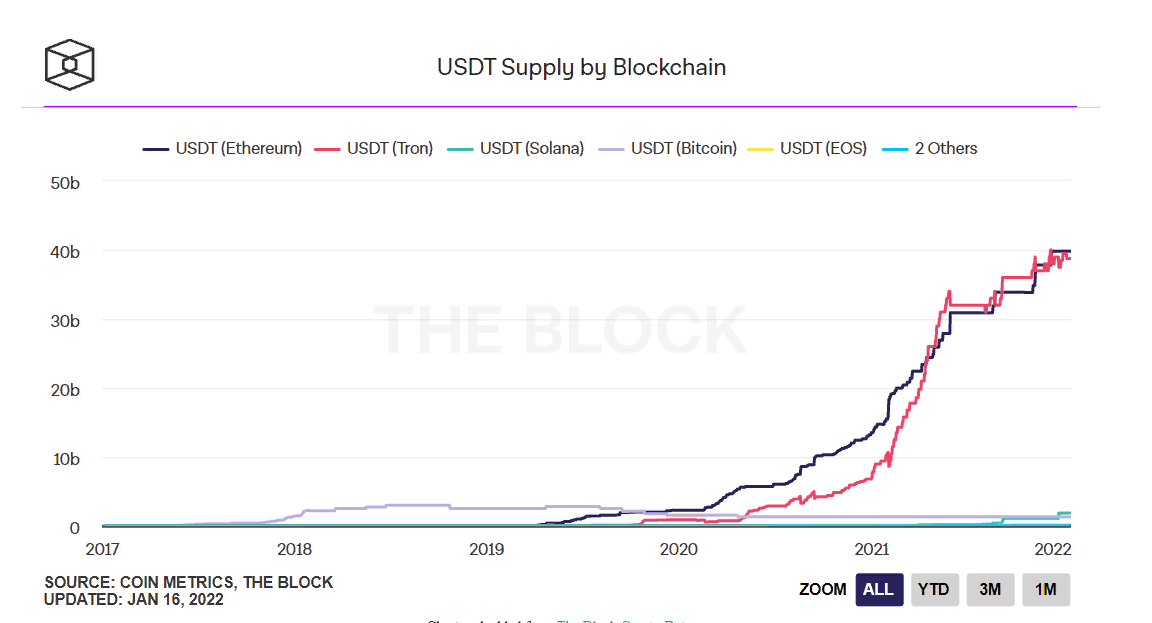
Task: Click the dark navy Ethereum legend swatch
Action: [156, 149]
